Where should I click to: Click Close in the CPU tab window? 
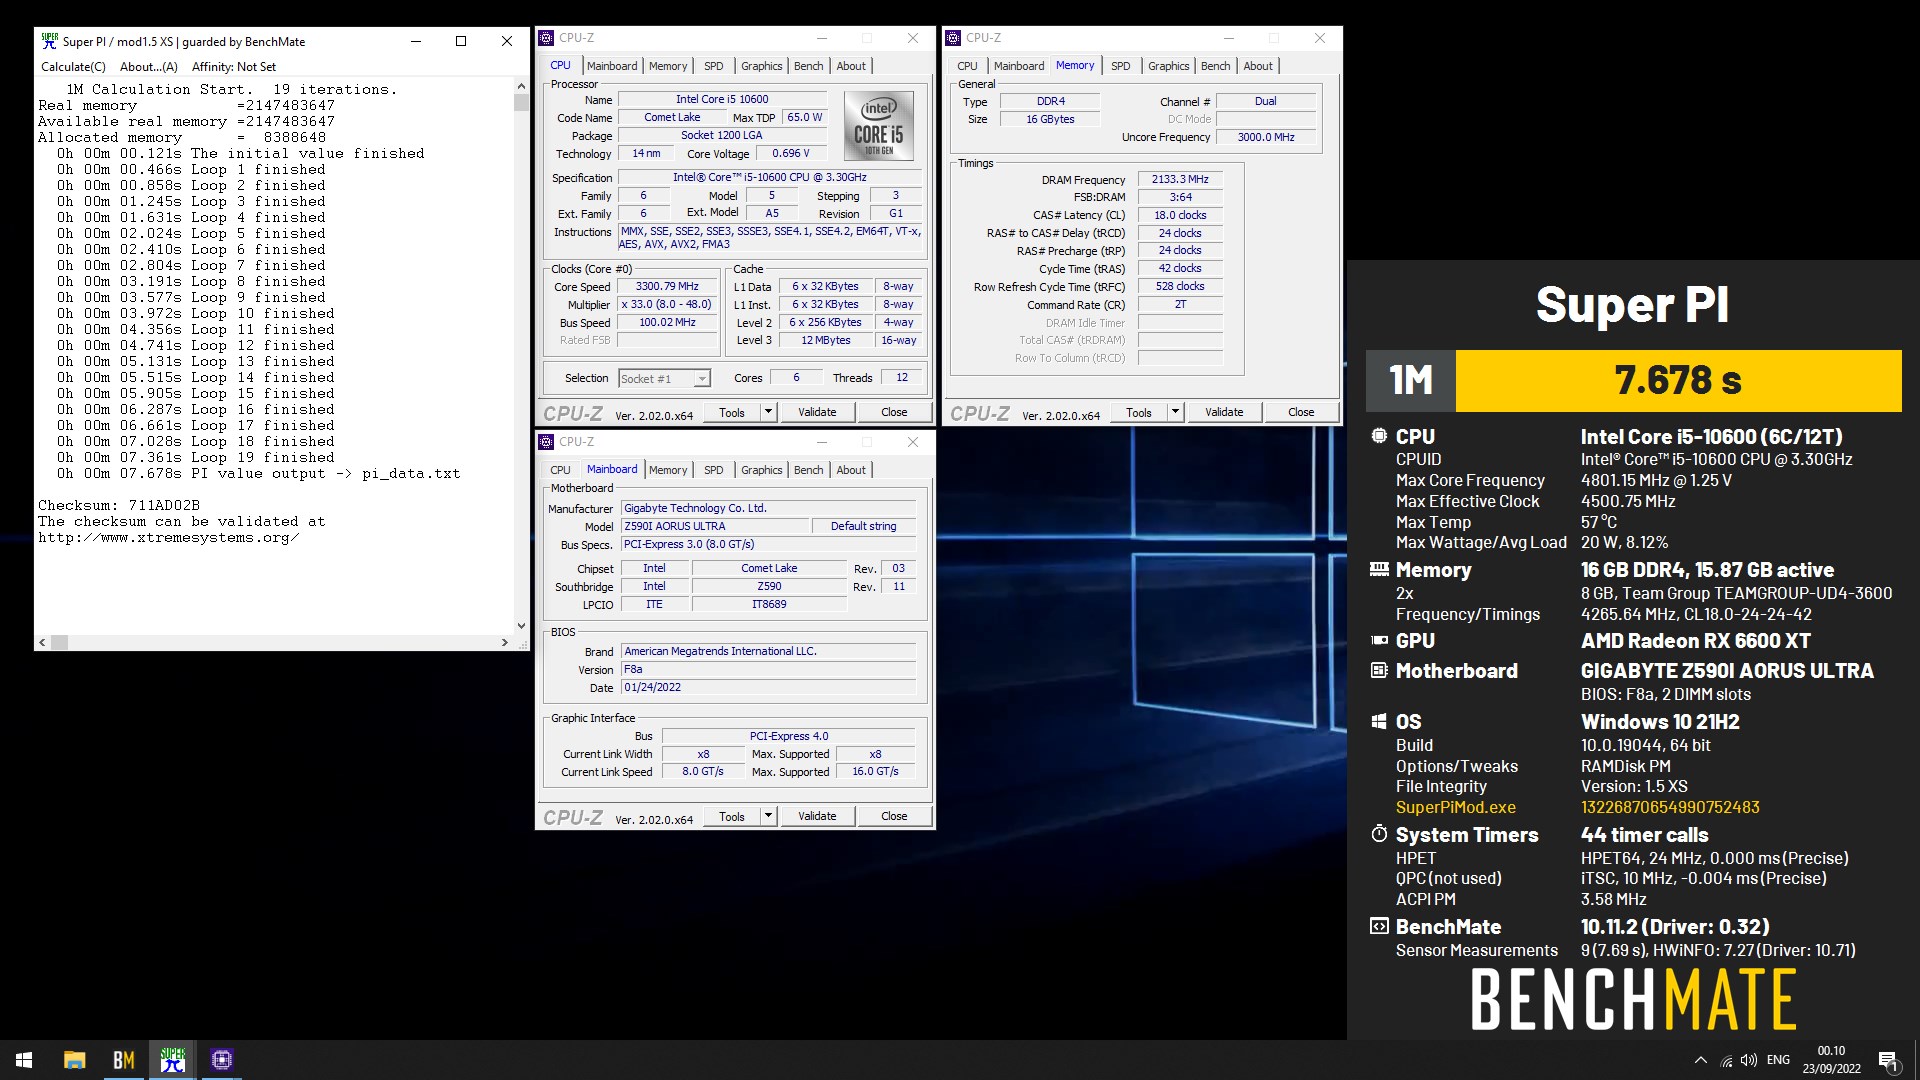coord(894,412)
